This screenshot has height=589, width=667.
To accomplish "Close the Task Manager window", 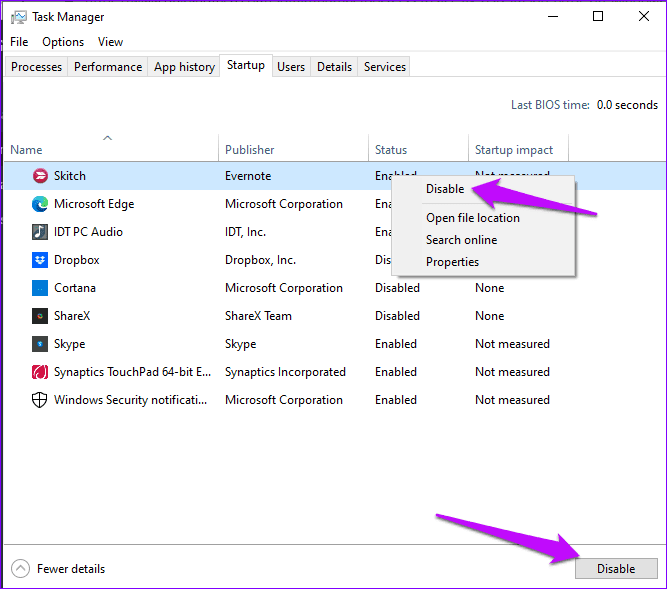I will (644, 17).
